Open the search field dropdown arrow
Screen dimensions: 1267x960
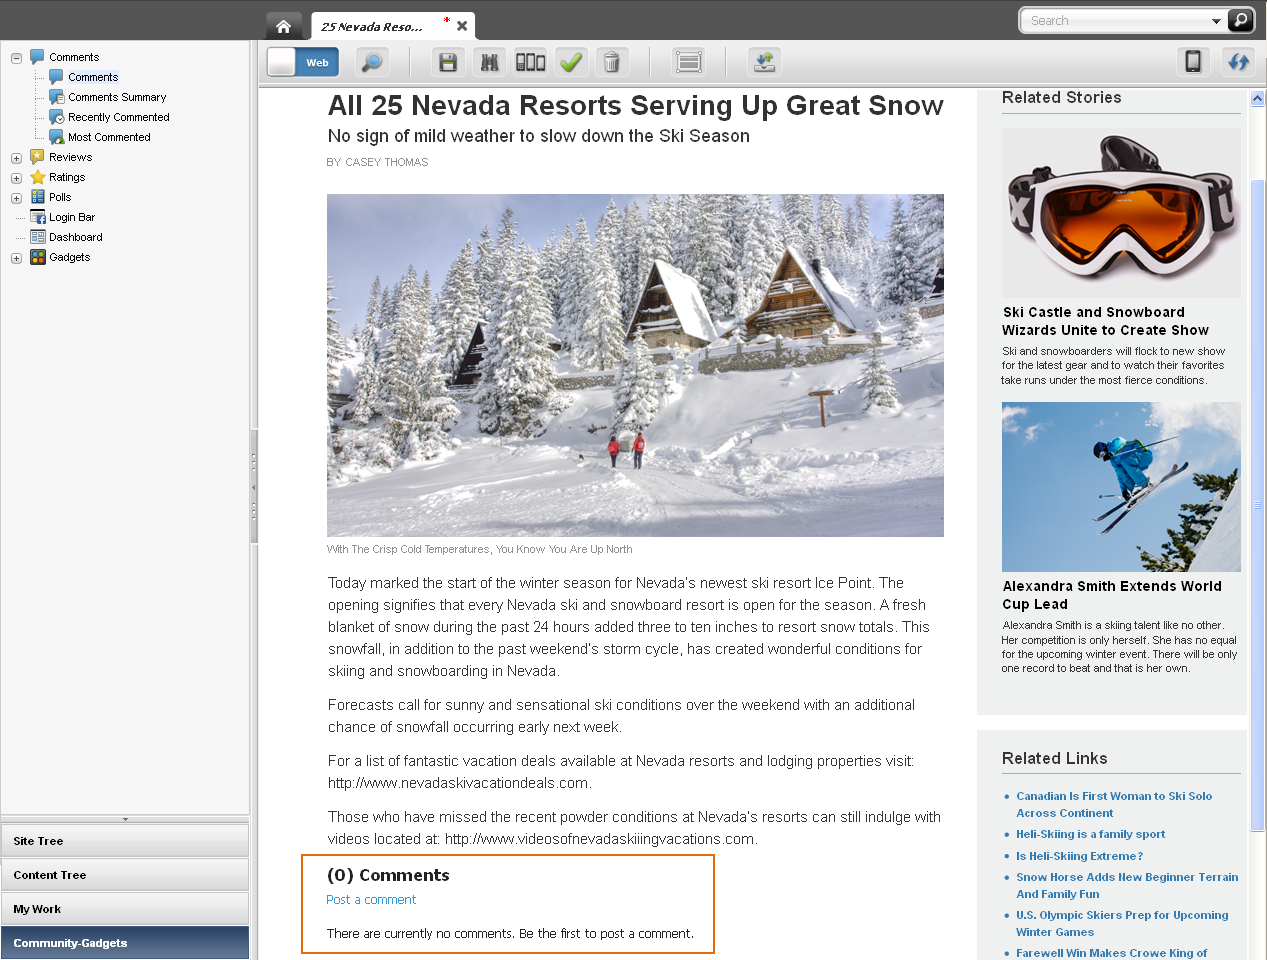tap(1216, 21)
